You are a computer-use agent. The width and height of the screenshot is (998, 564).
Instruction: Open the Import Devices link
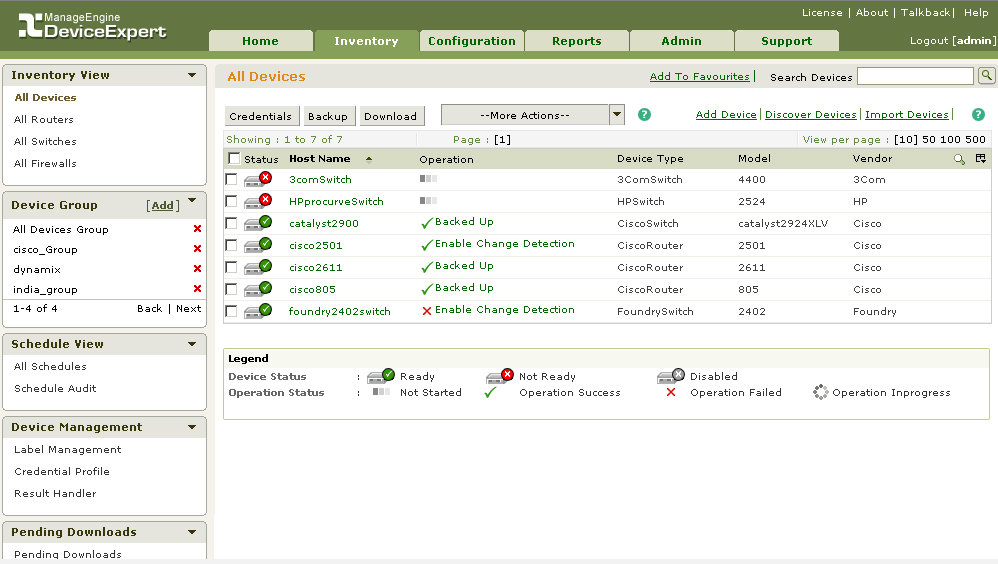coord(907,115)
